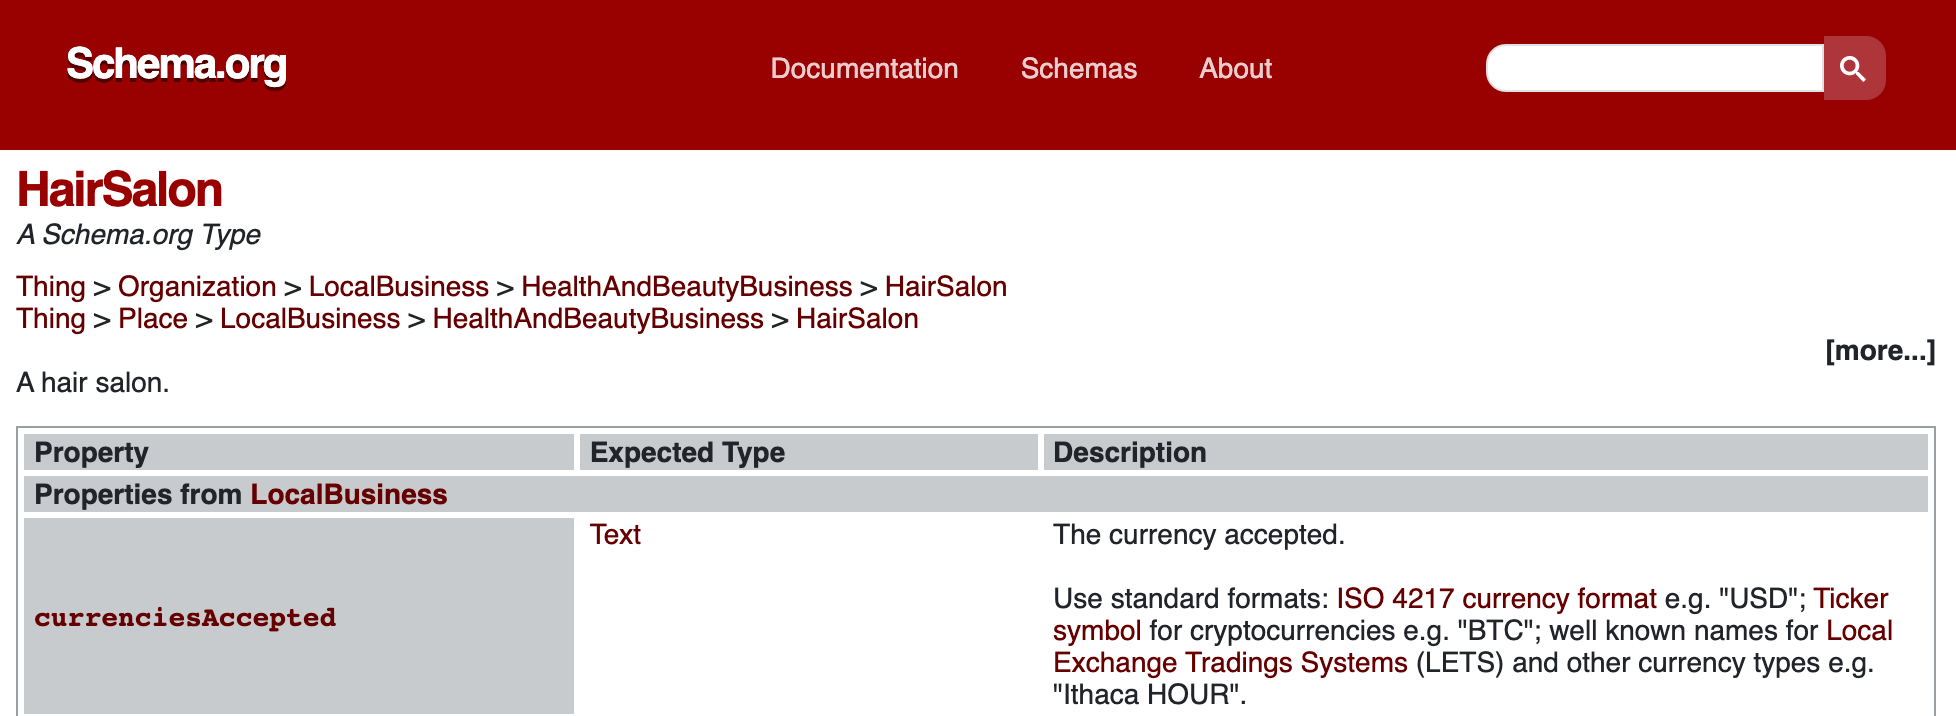Click the 'A hair salon.' description
The width and height of the screenshot is (1956, 716).
[x=93, y=383]
